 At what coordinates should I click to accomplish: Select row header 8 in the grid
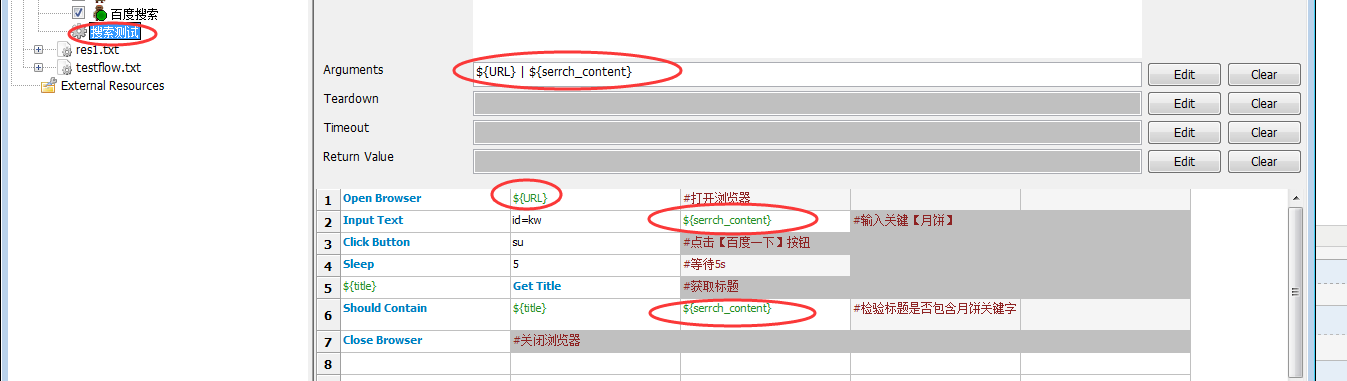[328, 364]
